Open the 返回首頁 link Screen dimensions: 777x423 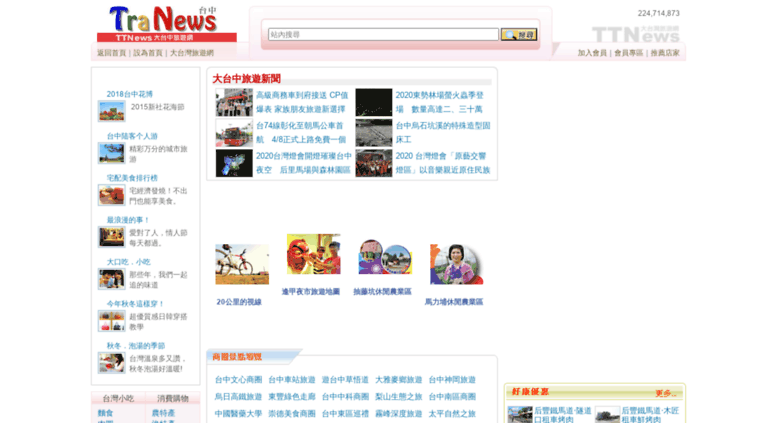(x=111, y=53)
